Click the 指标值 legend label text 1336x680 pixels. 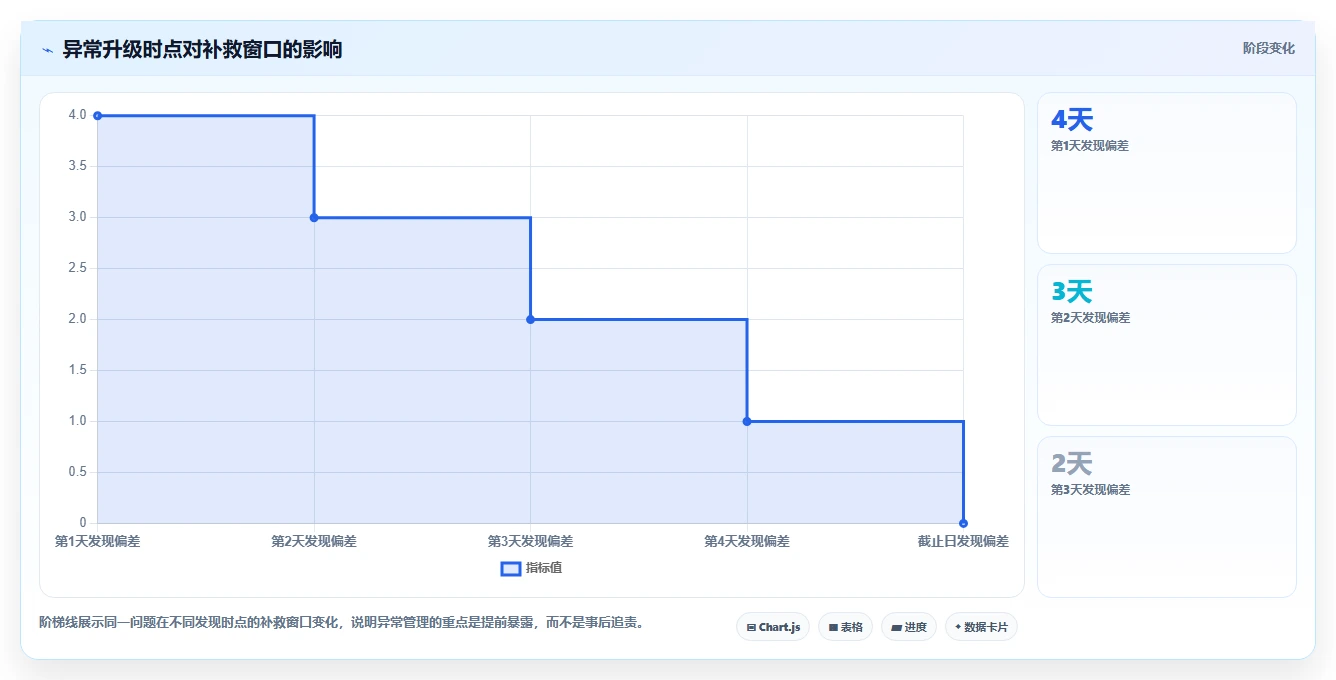[x=544, y=568]
